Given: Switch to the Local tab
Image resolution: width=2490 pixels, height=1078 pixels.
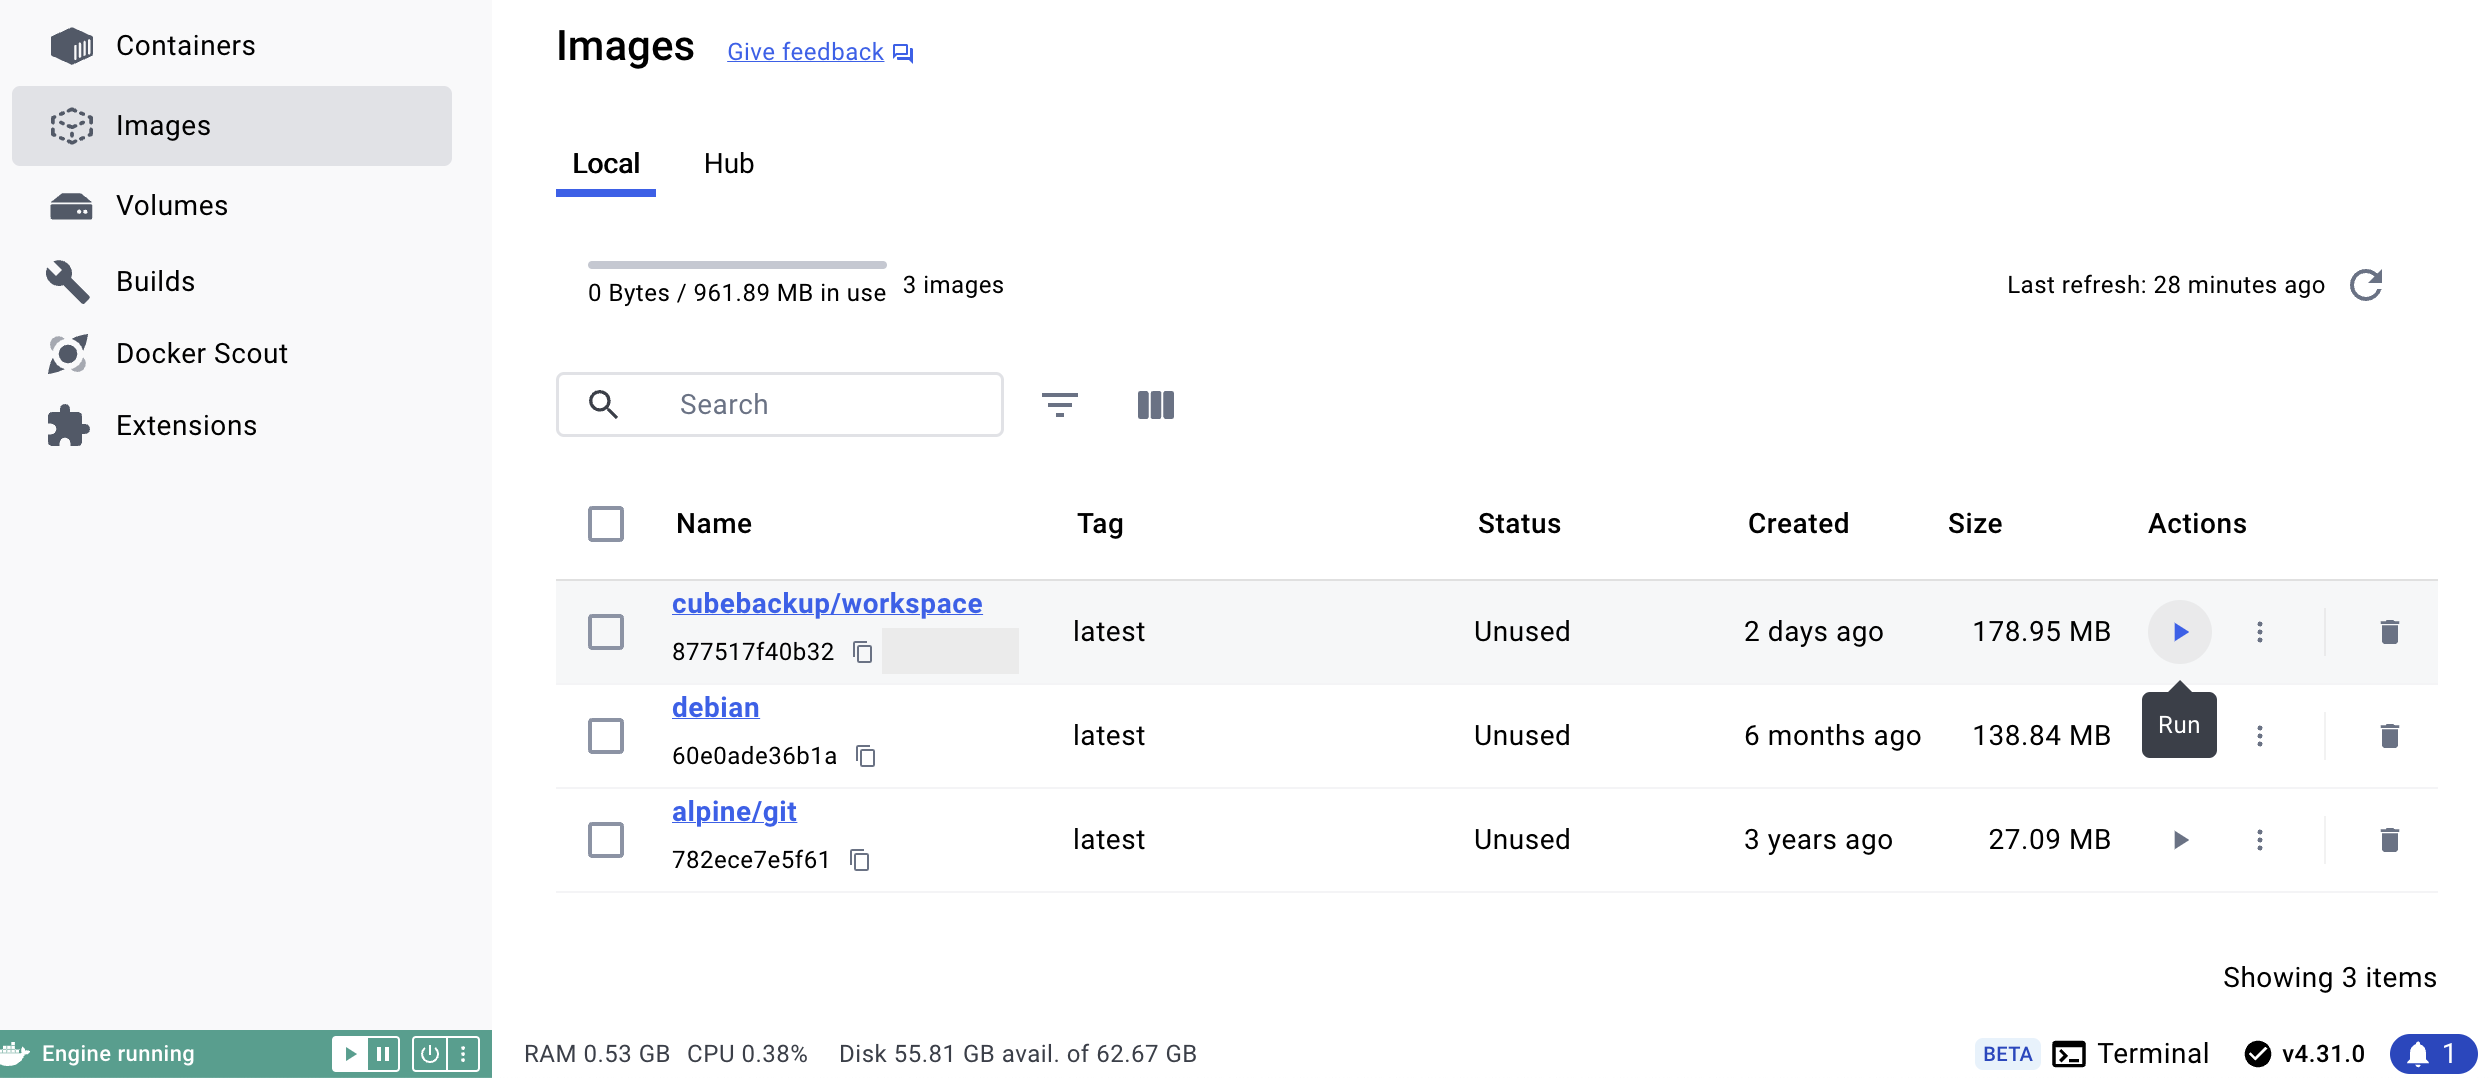Looking at the screenshot, I should 606,164.
